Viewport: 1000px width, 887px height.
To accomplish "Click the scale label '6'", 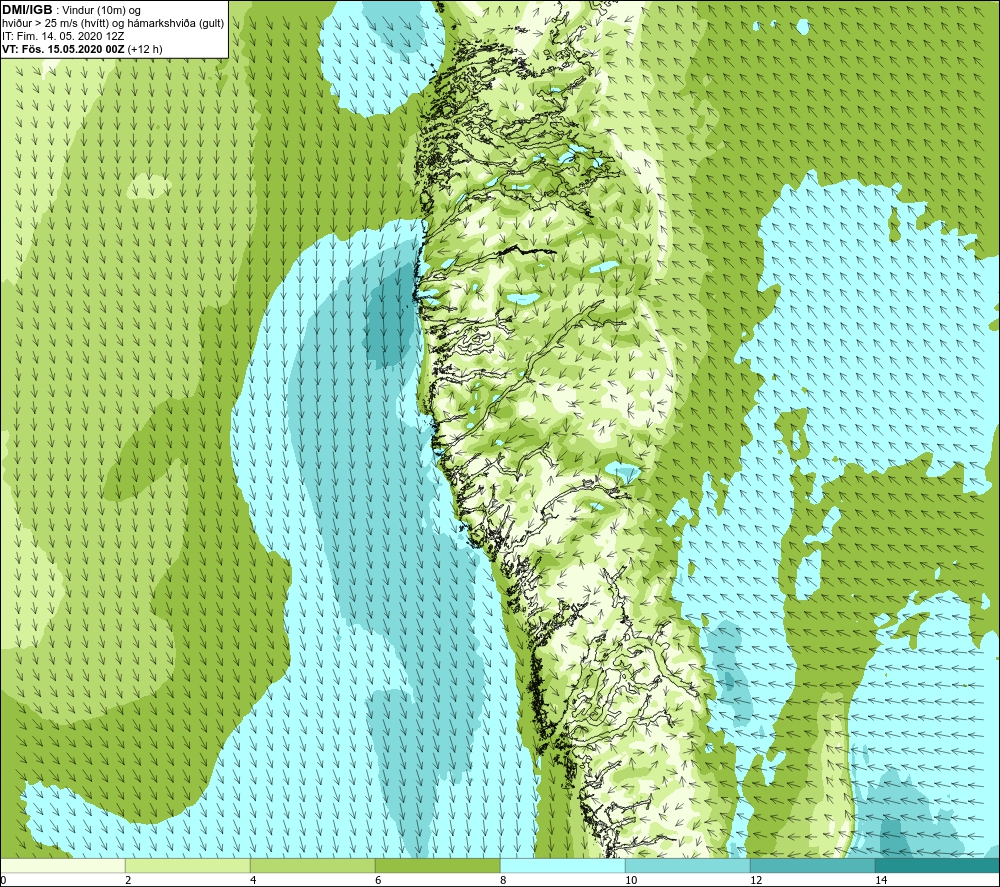I will pos(378,880).
